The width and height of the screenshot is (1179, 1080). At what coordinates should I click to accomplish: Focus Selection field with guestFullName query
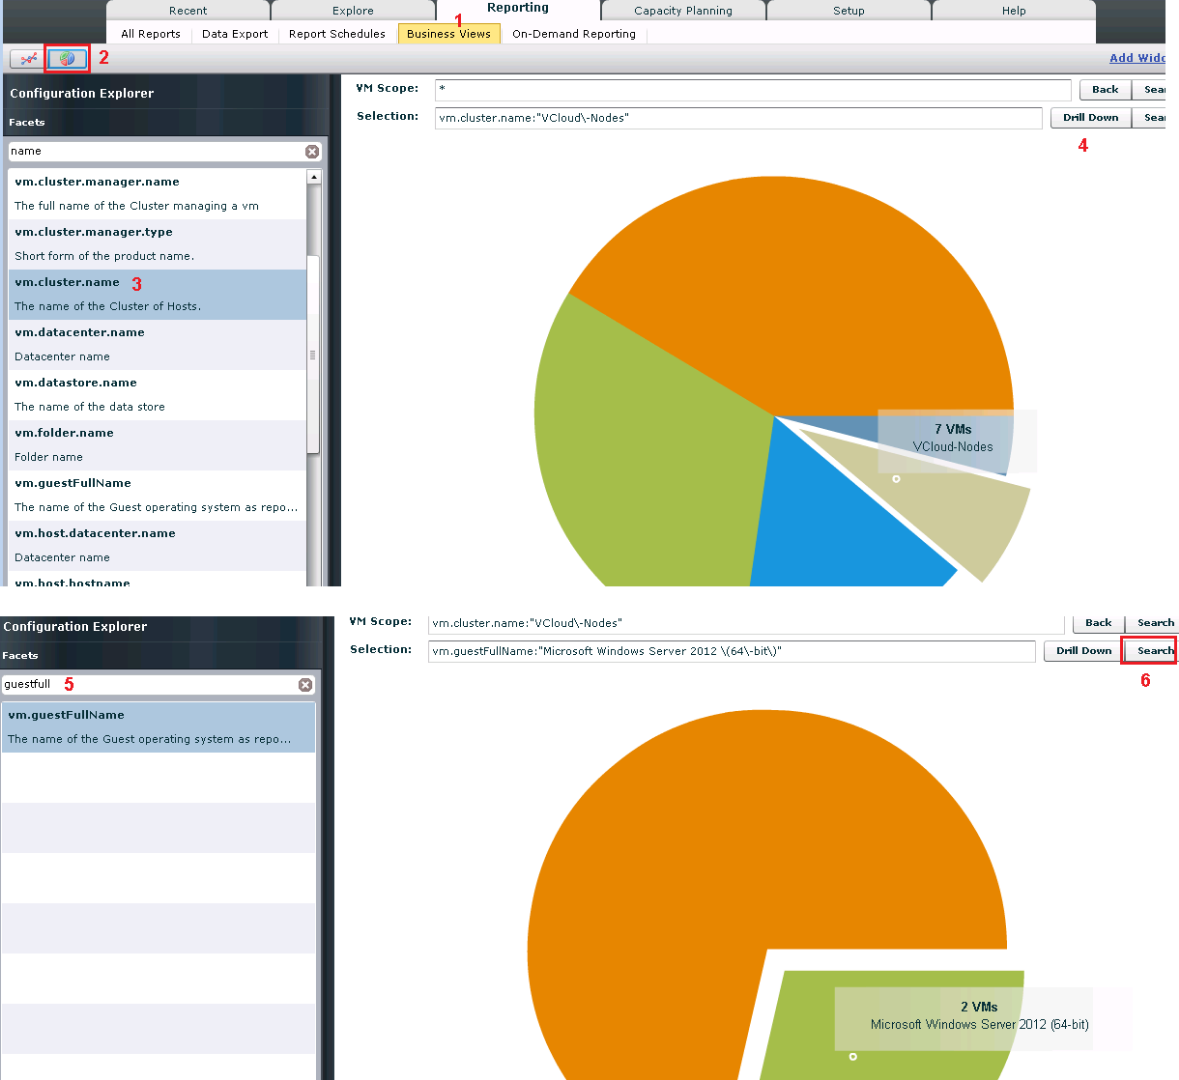point(732,651)
